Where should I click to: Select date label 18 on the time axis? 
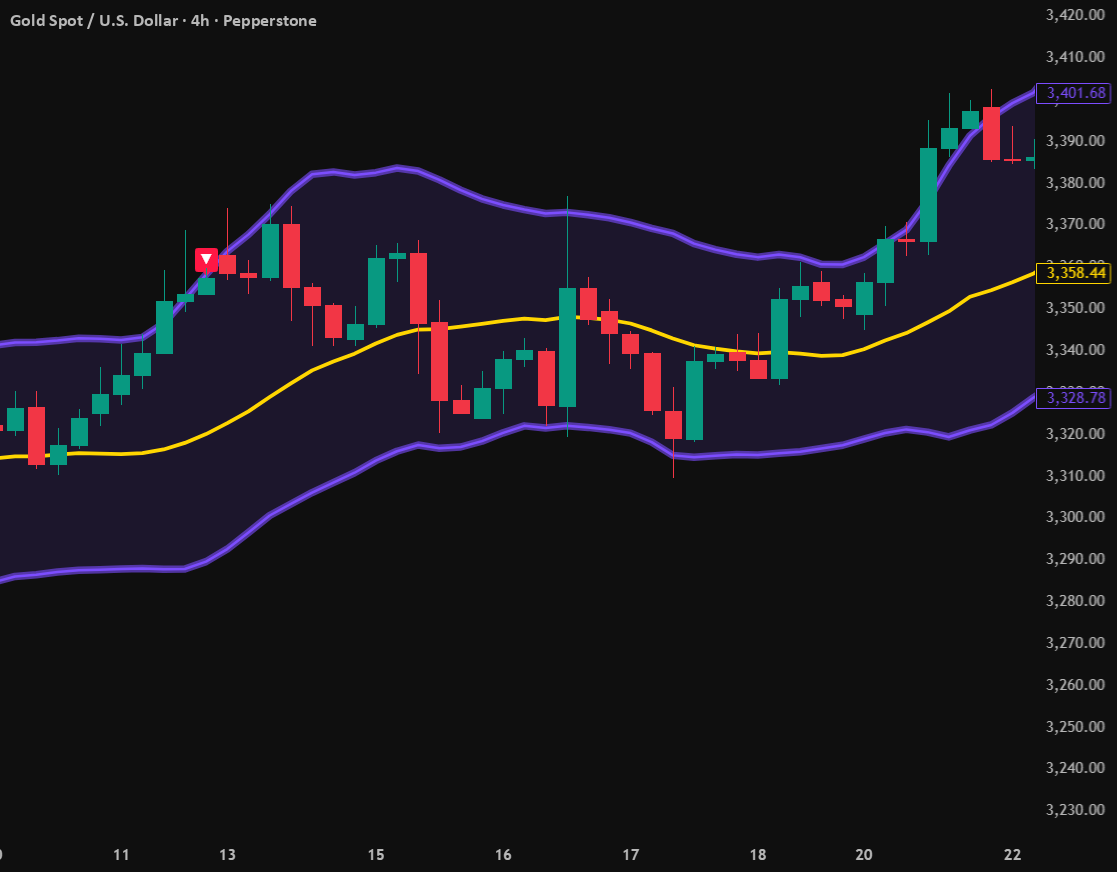(x=758, y=855)
